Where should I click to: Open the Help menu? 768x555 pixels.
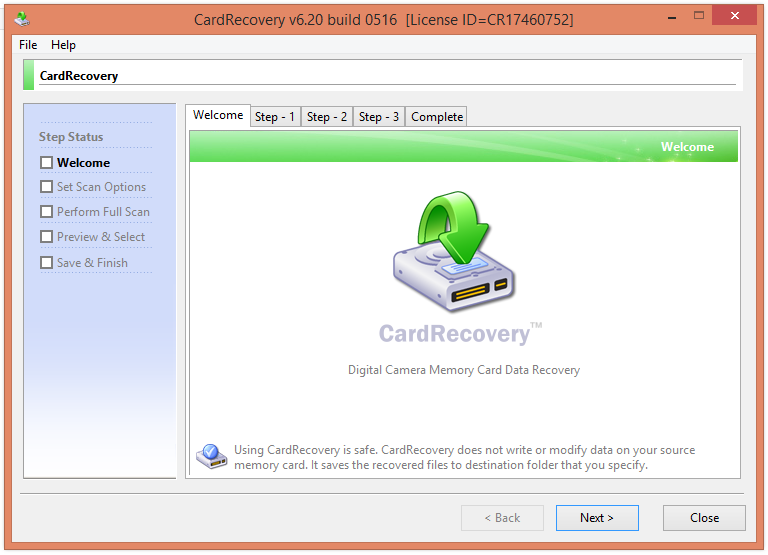click(x=63, y=45)
